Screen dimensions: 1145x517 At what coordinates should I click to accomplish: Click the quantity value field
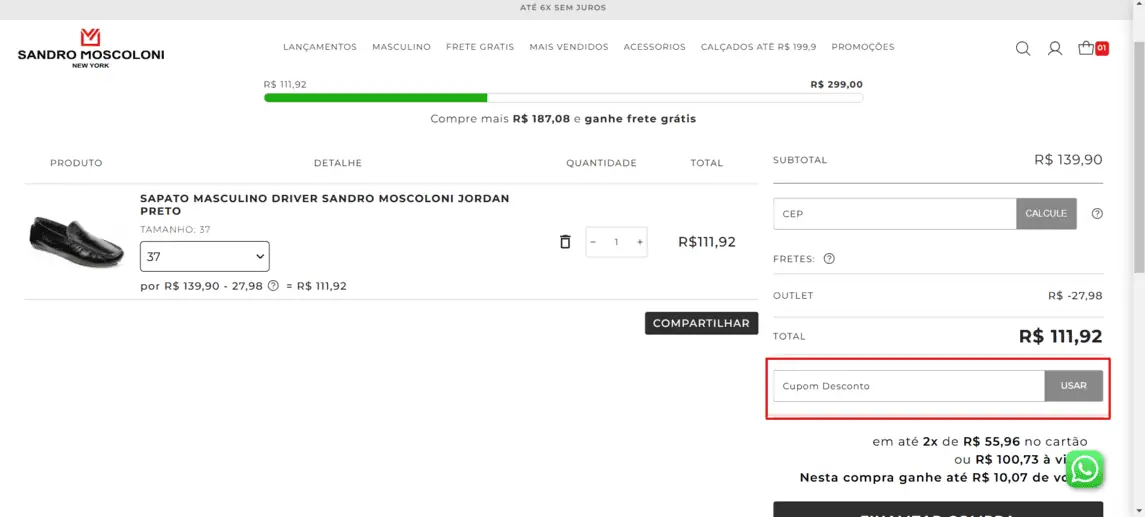click(x=616, y=242)
